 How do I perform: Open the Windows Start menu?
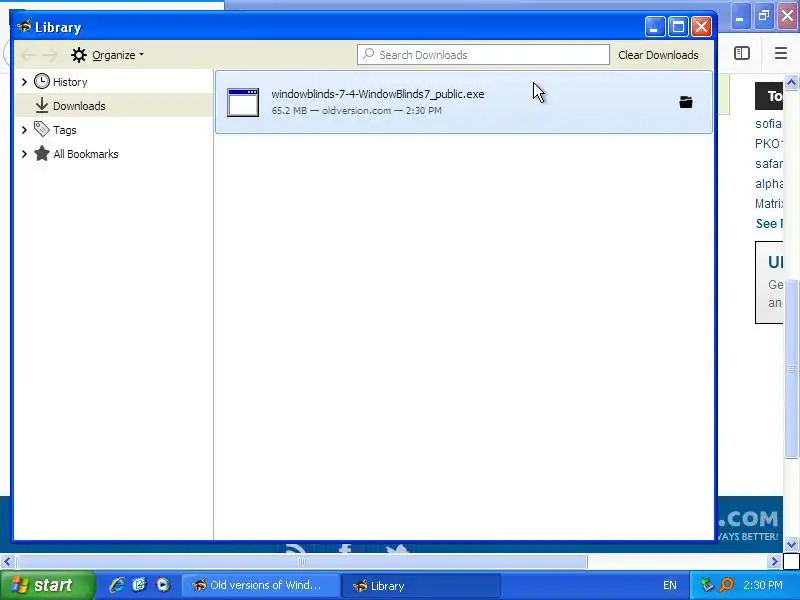click(47, 585)
